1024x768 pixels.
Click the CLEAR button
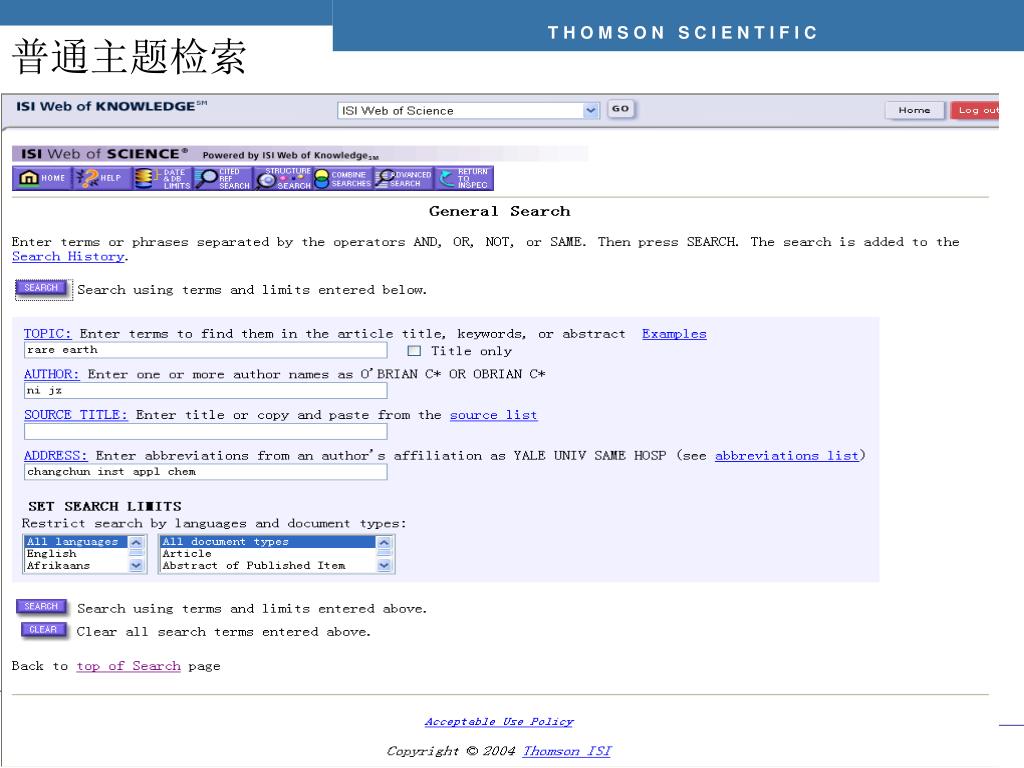pos(42,630)
